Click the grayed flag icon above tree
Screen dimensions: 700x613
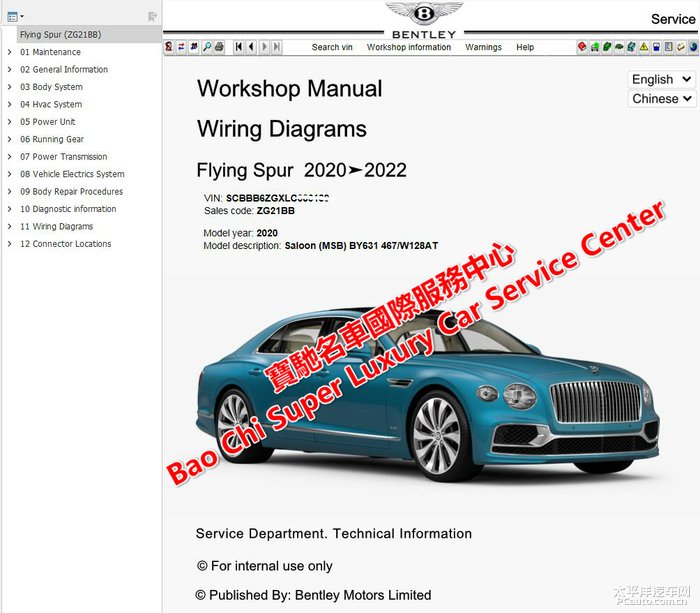click(152, 17)
